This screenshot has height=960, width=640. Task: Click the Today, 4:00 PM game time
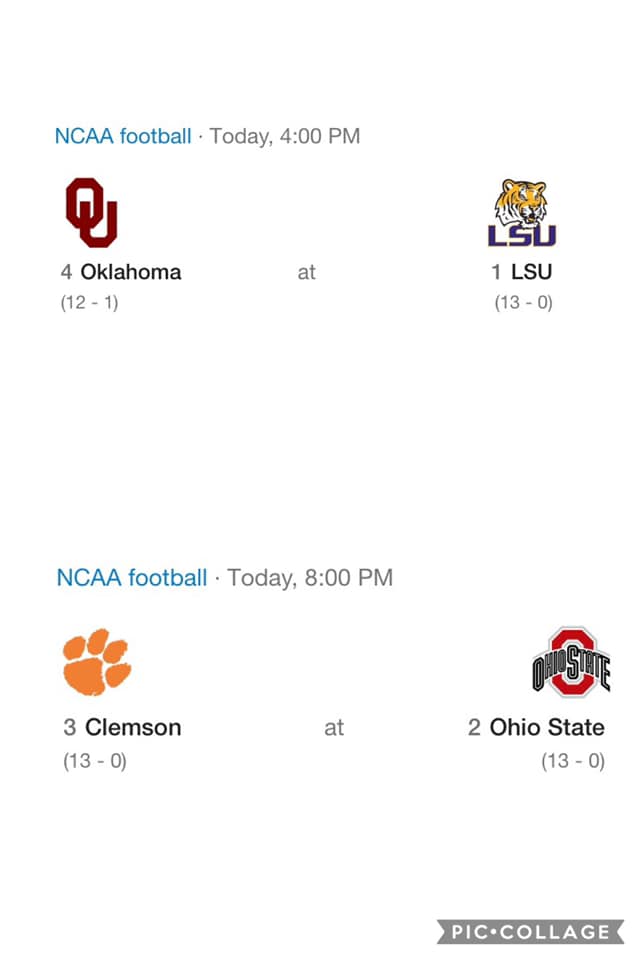click(x=285, y=136)
